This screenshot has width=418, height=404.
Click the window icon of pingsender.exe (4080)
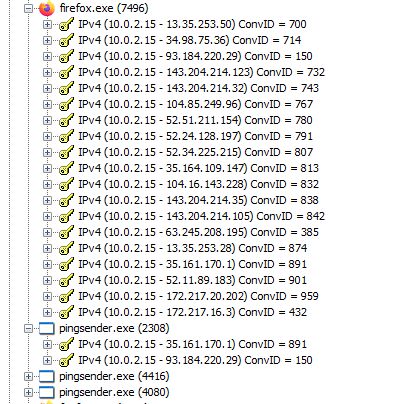click(x=47, y=392)
